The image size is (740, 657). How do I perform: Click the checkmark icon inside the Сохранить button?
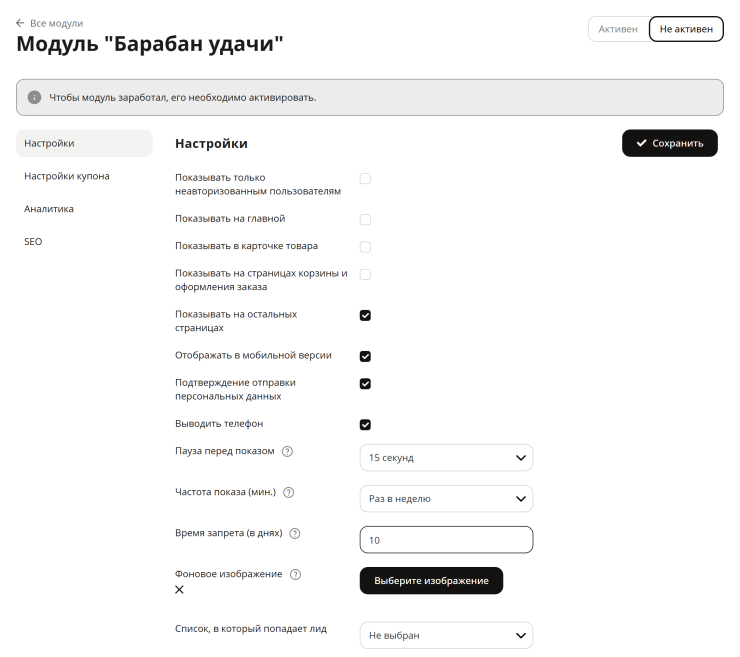click(641, 143)
